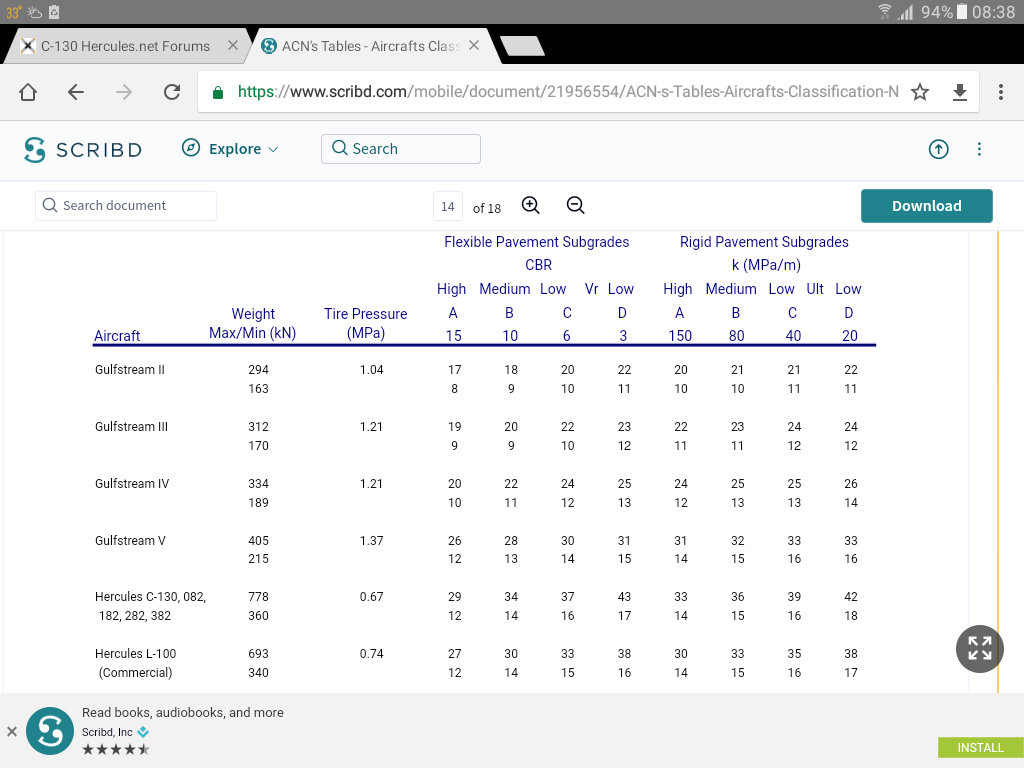The image size is (1024, 768).
Task: Click the page number 14 box
Action: tap(448, 207)
